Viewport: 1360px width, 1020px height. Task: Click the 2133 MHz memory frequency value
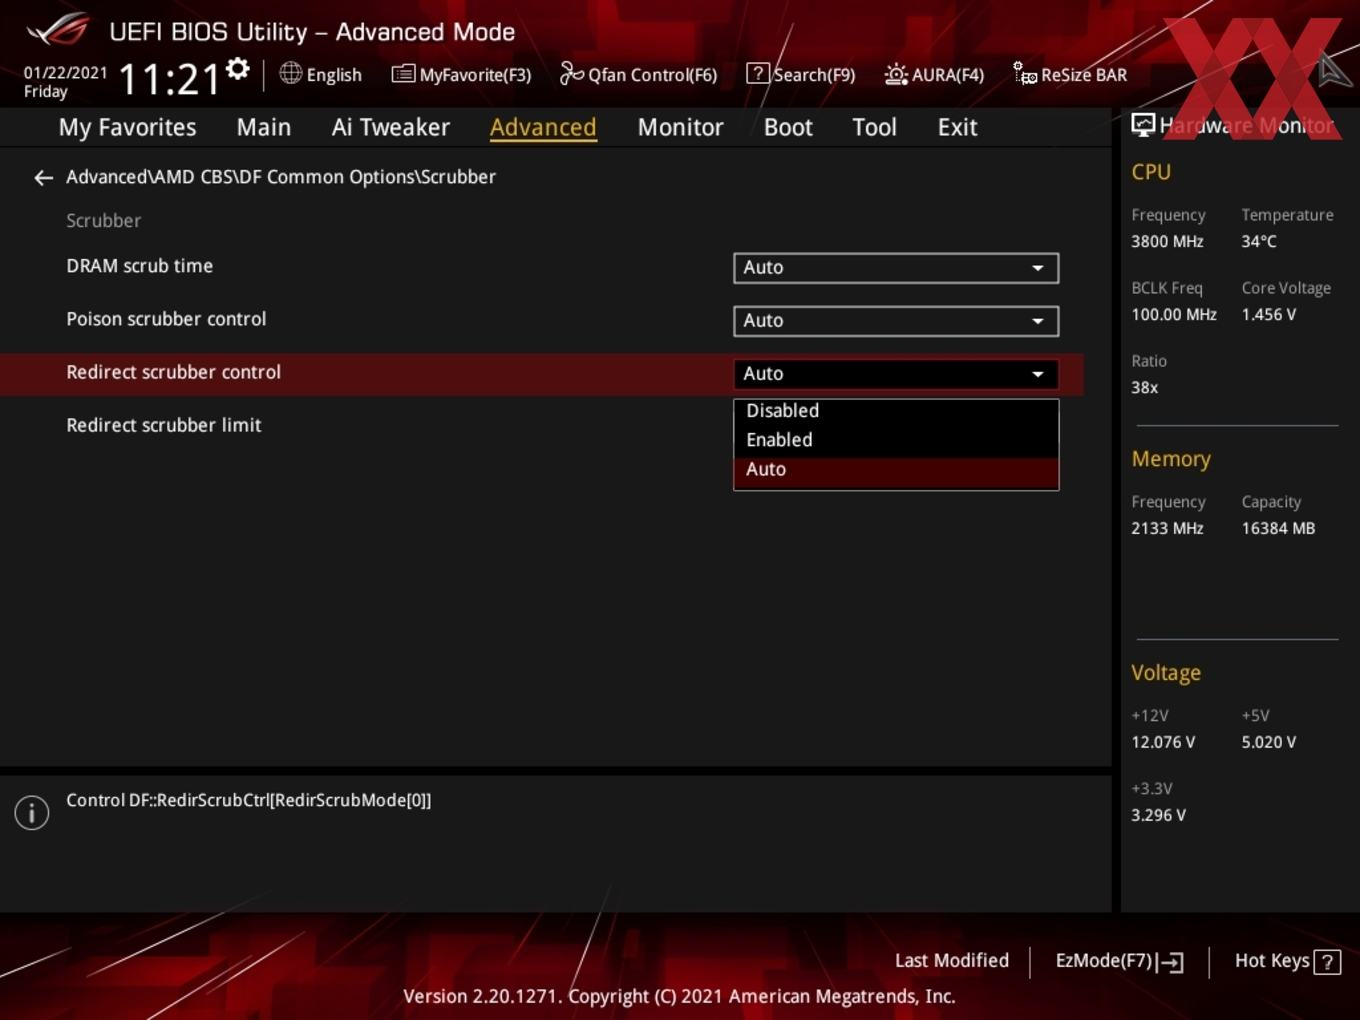point(1167,529)
